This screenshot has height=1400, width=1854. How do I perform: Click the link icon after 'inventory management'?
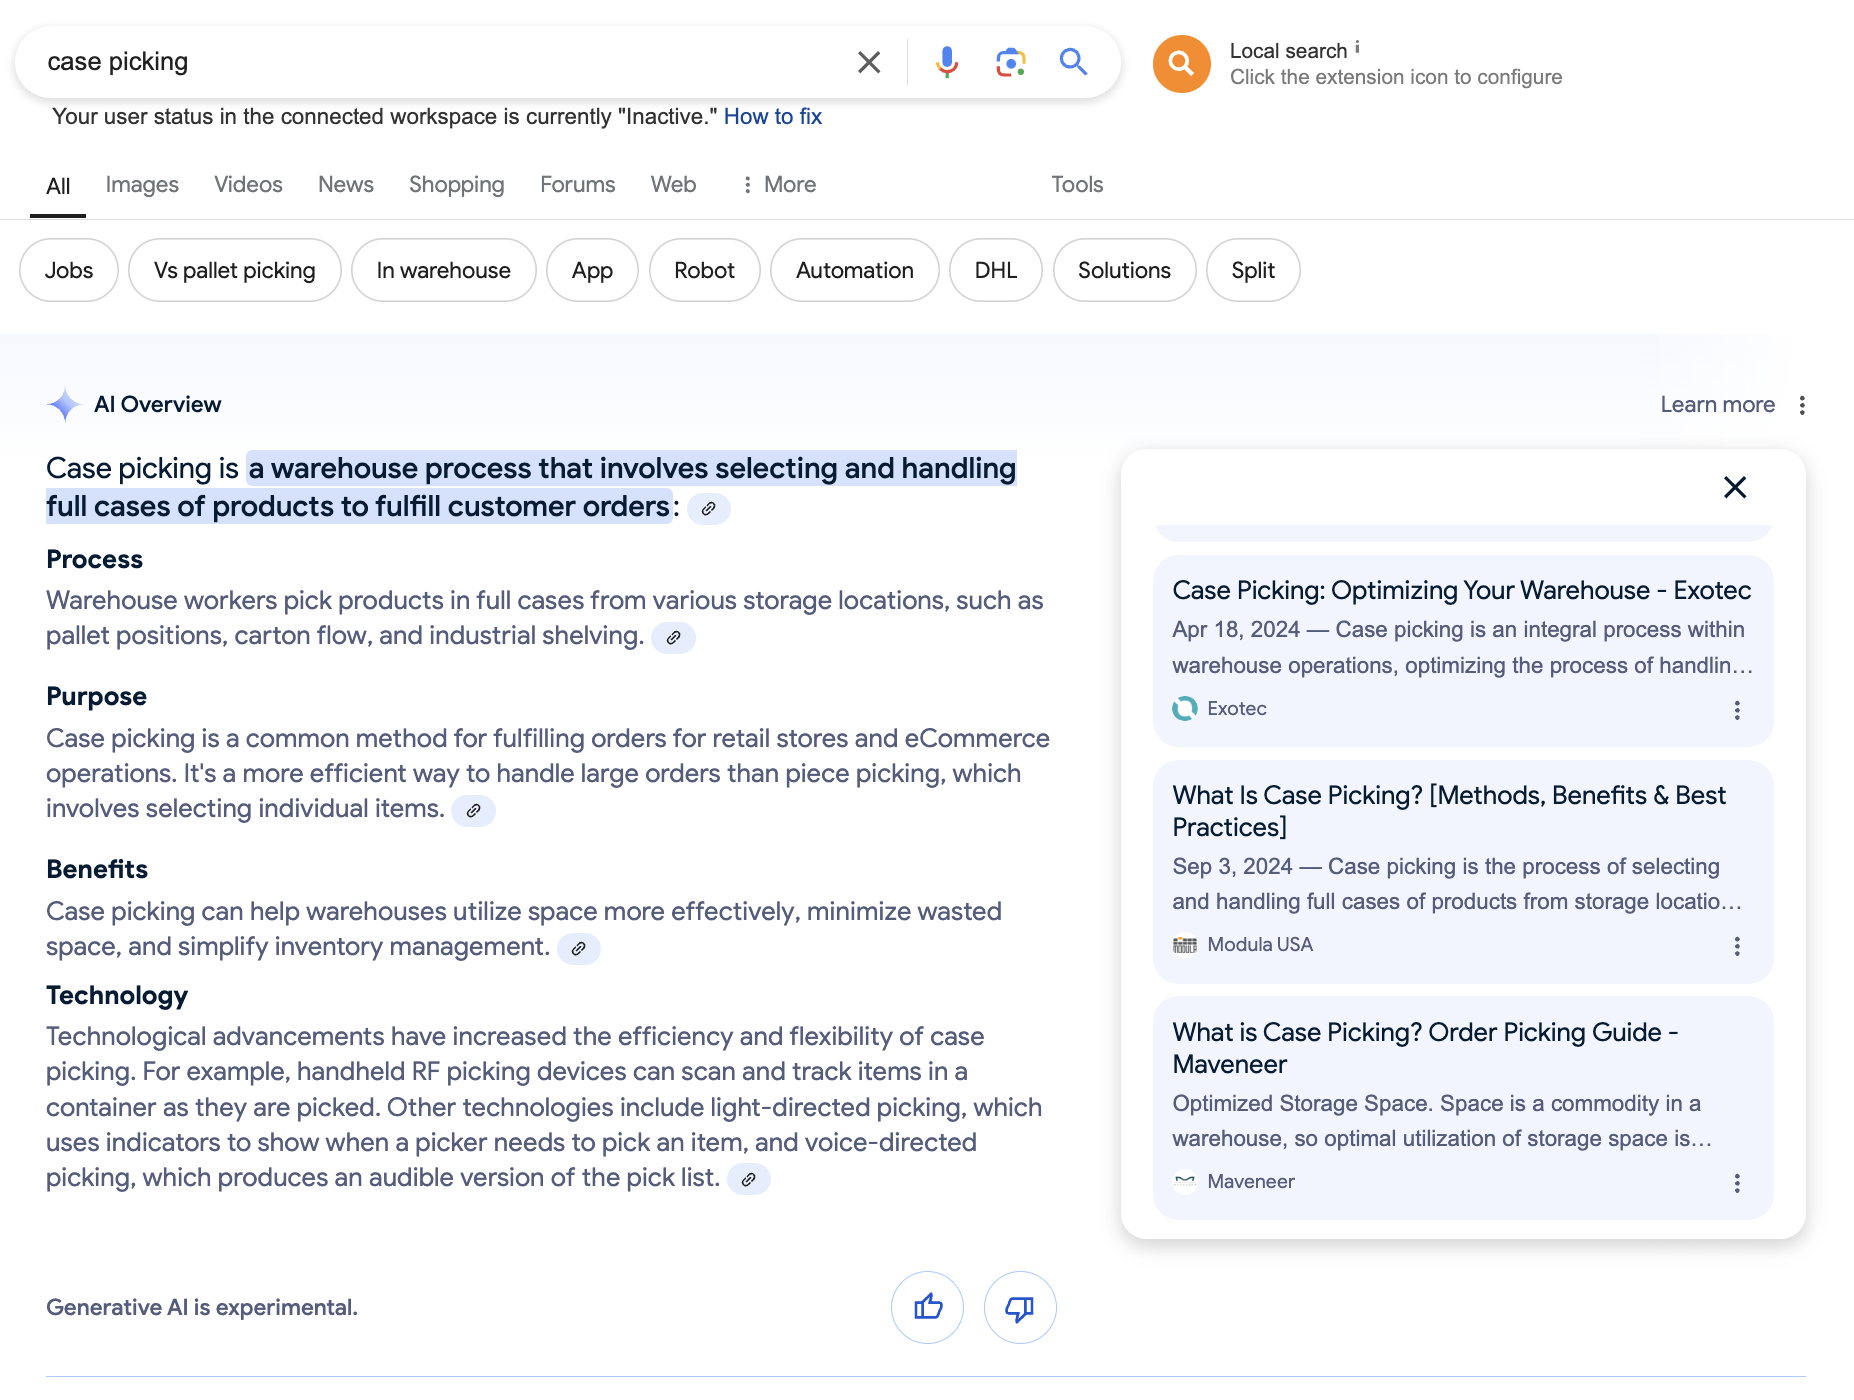(578, 948)
